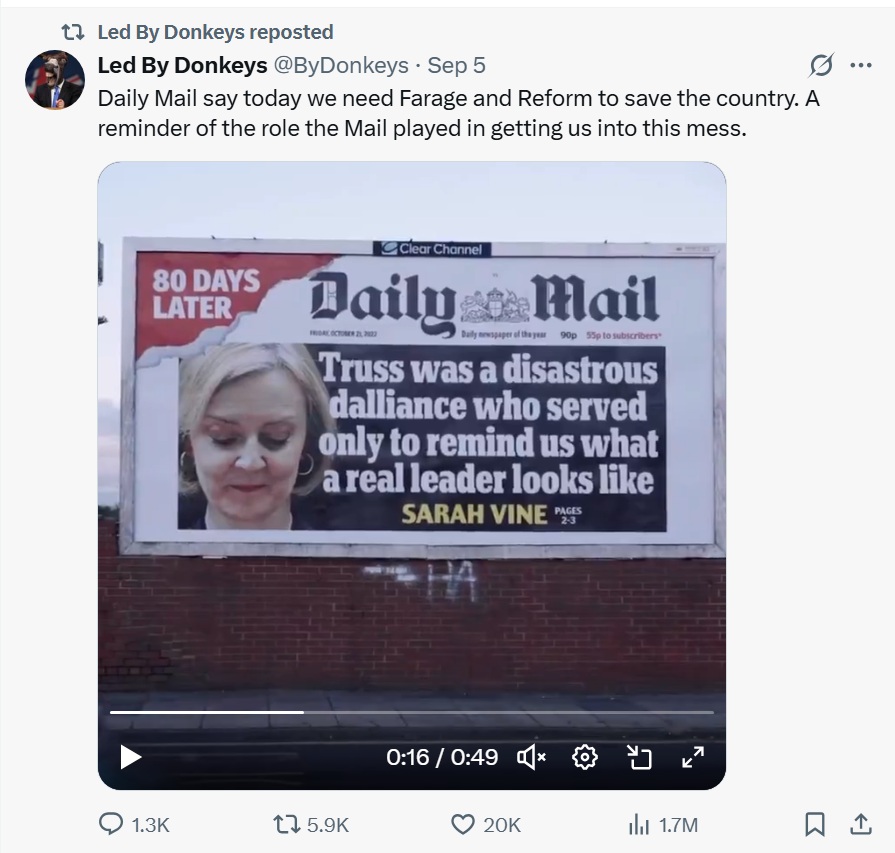Open the reply comments icon
Viewport: 895px width, 853px height.
coord(111,824)
